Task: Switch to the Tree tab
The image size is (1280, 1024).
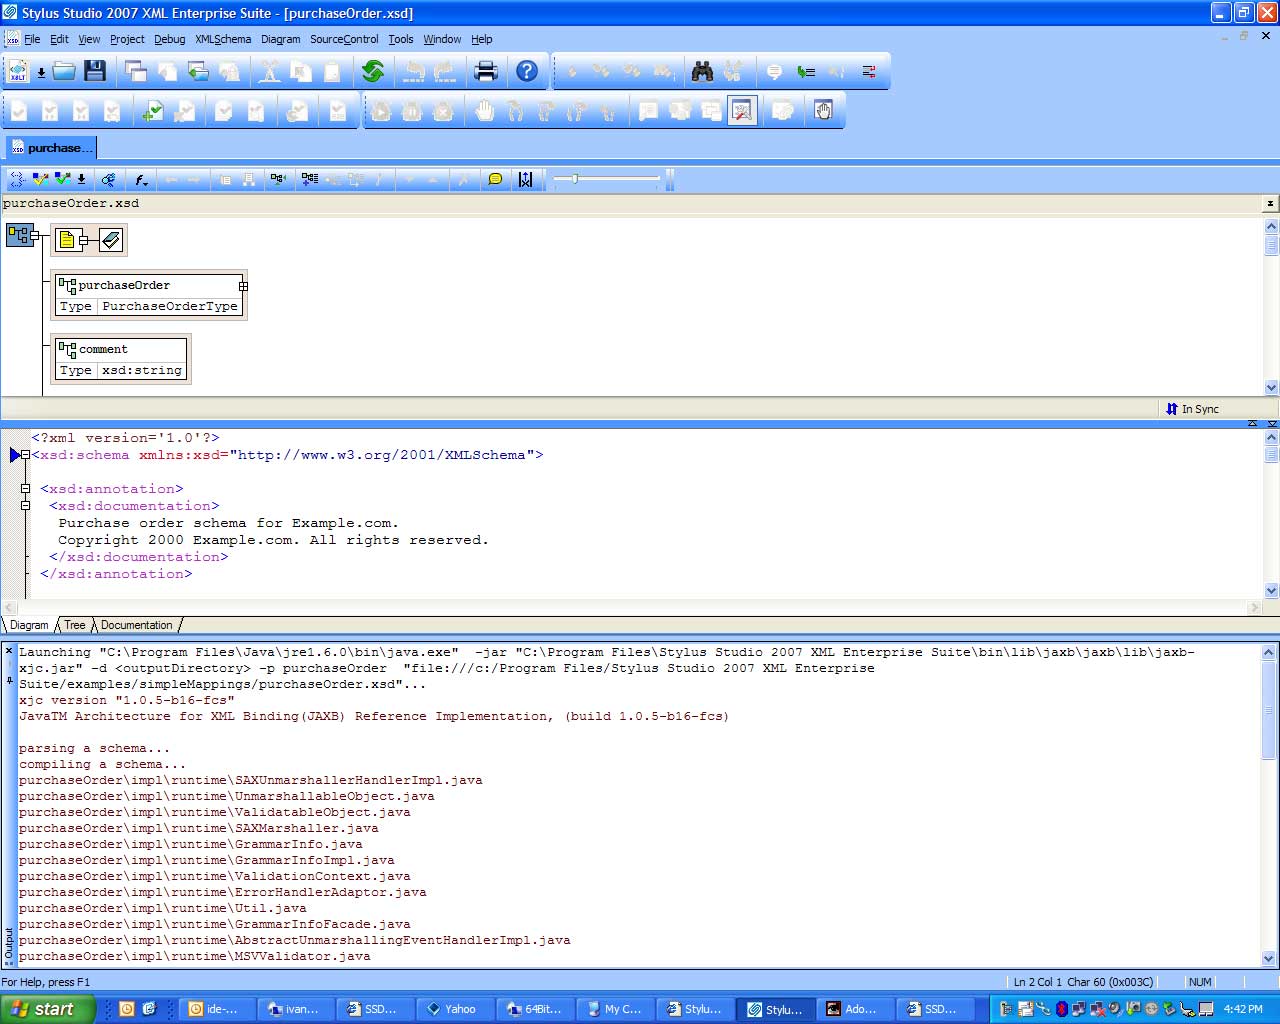Action: click(75, 625)
